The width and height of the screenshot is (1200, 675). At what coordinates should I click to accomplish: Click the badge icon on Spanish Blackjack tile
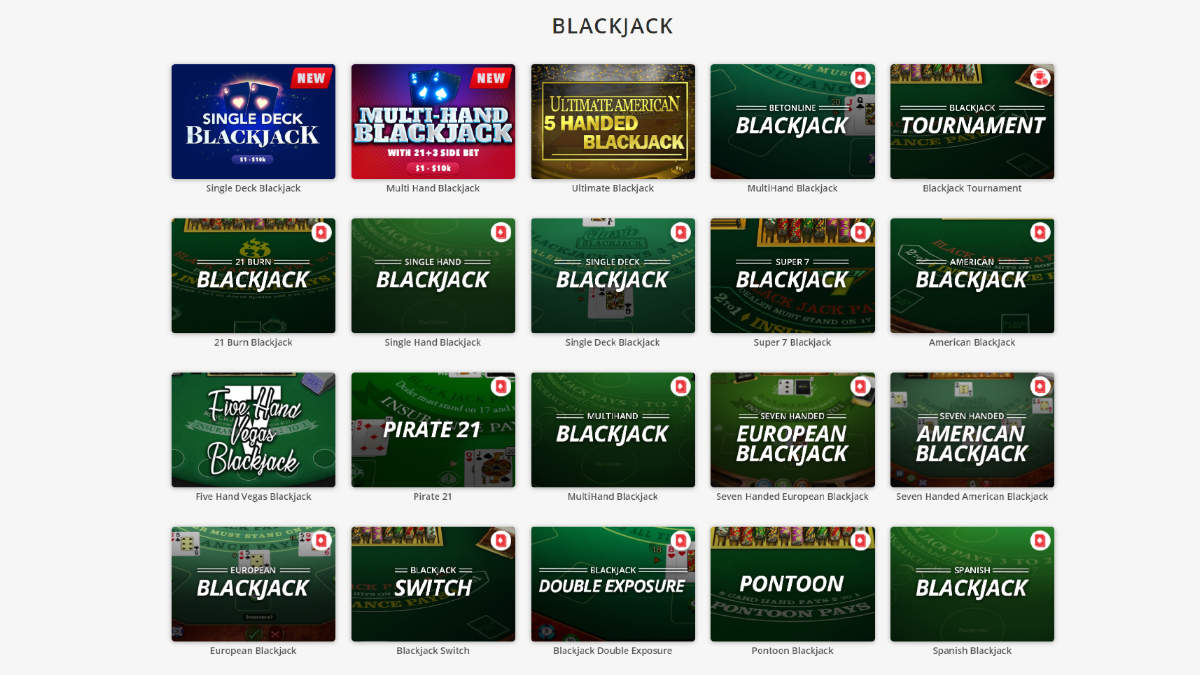pos(1040,540)
